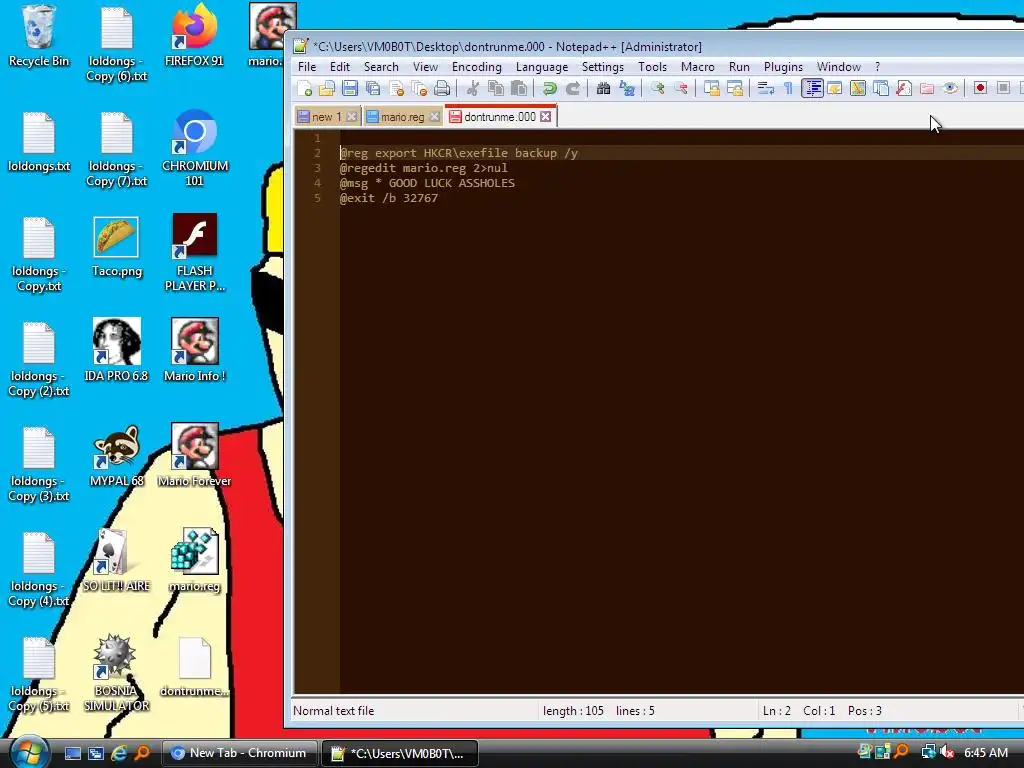Click the Zoom In toolbar icon
The image size is (1024, 768).
point(658,88)
